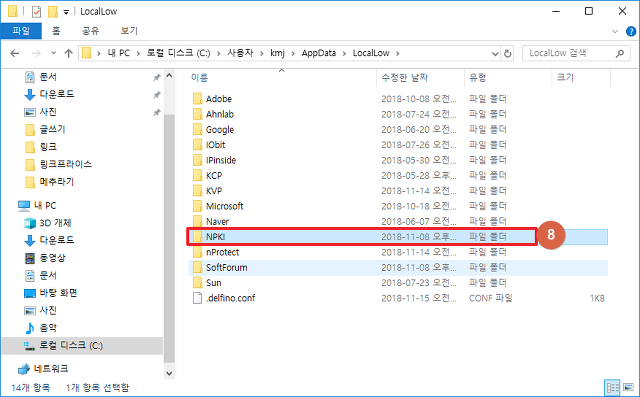Screen dimensions: 640x397
Task: Expand the LocalLow breadcrumb chevron
Action: [x=398, y=53]
